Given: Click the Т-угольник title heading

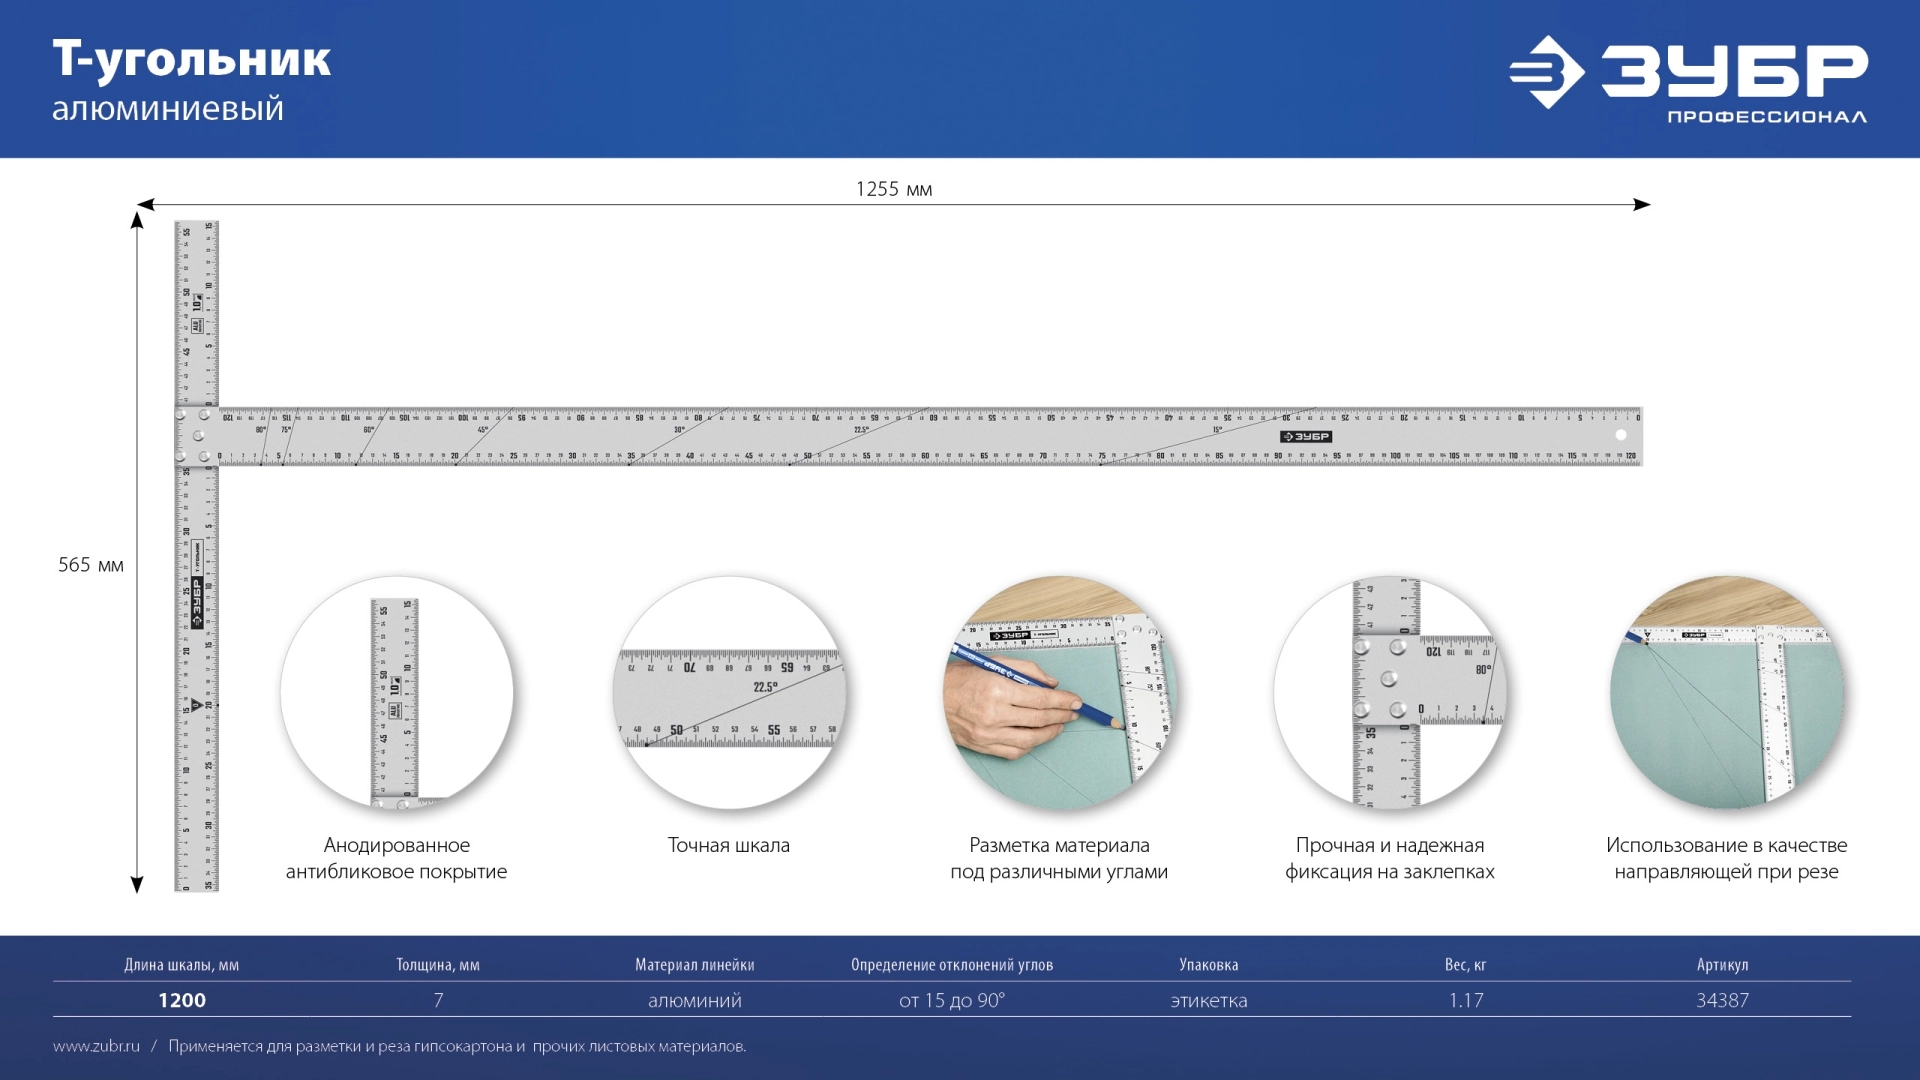Looking at the screenshot, I should tap(192, 60).
